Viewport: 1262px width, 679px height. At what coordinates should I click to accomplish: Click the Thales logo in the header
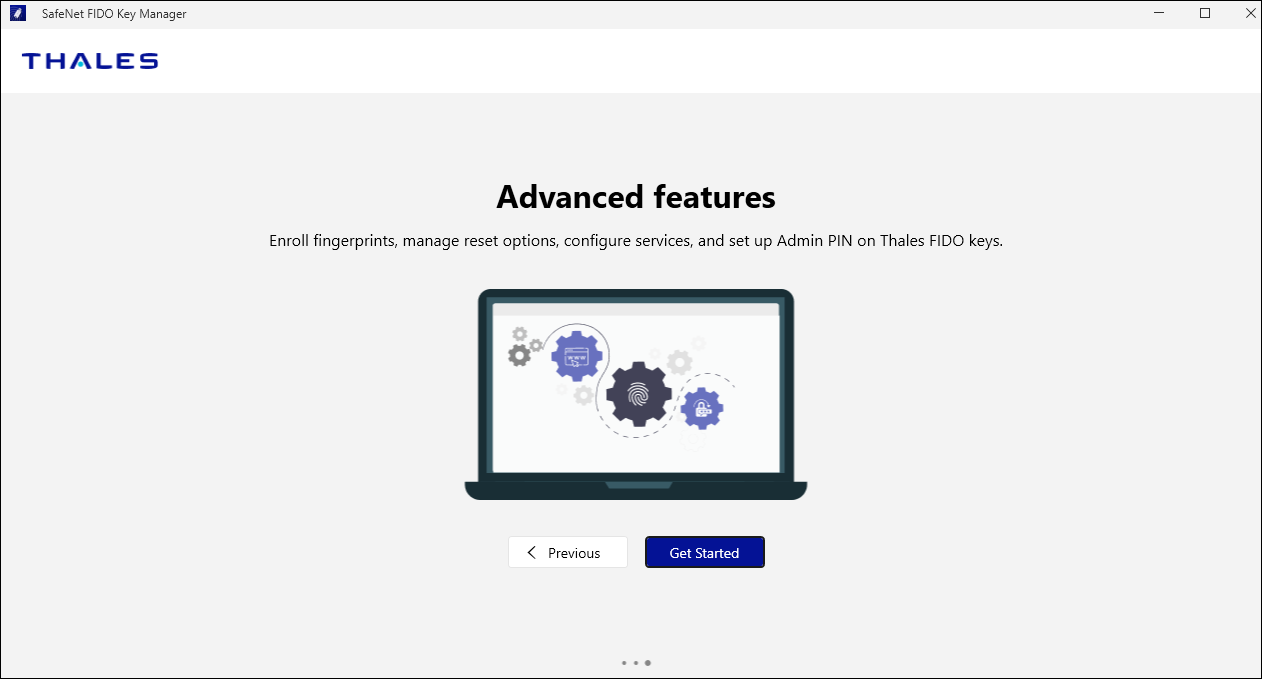(90, 61)
